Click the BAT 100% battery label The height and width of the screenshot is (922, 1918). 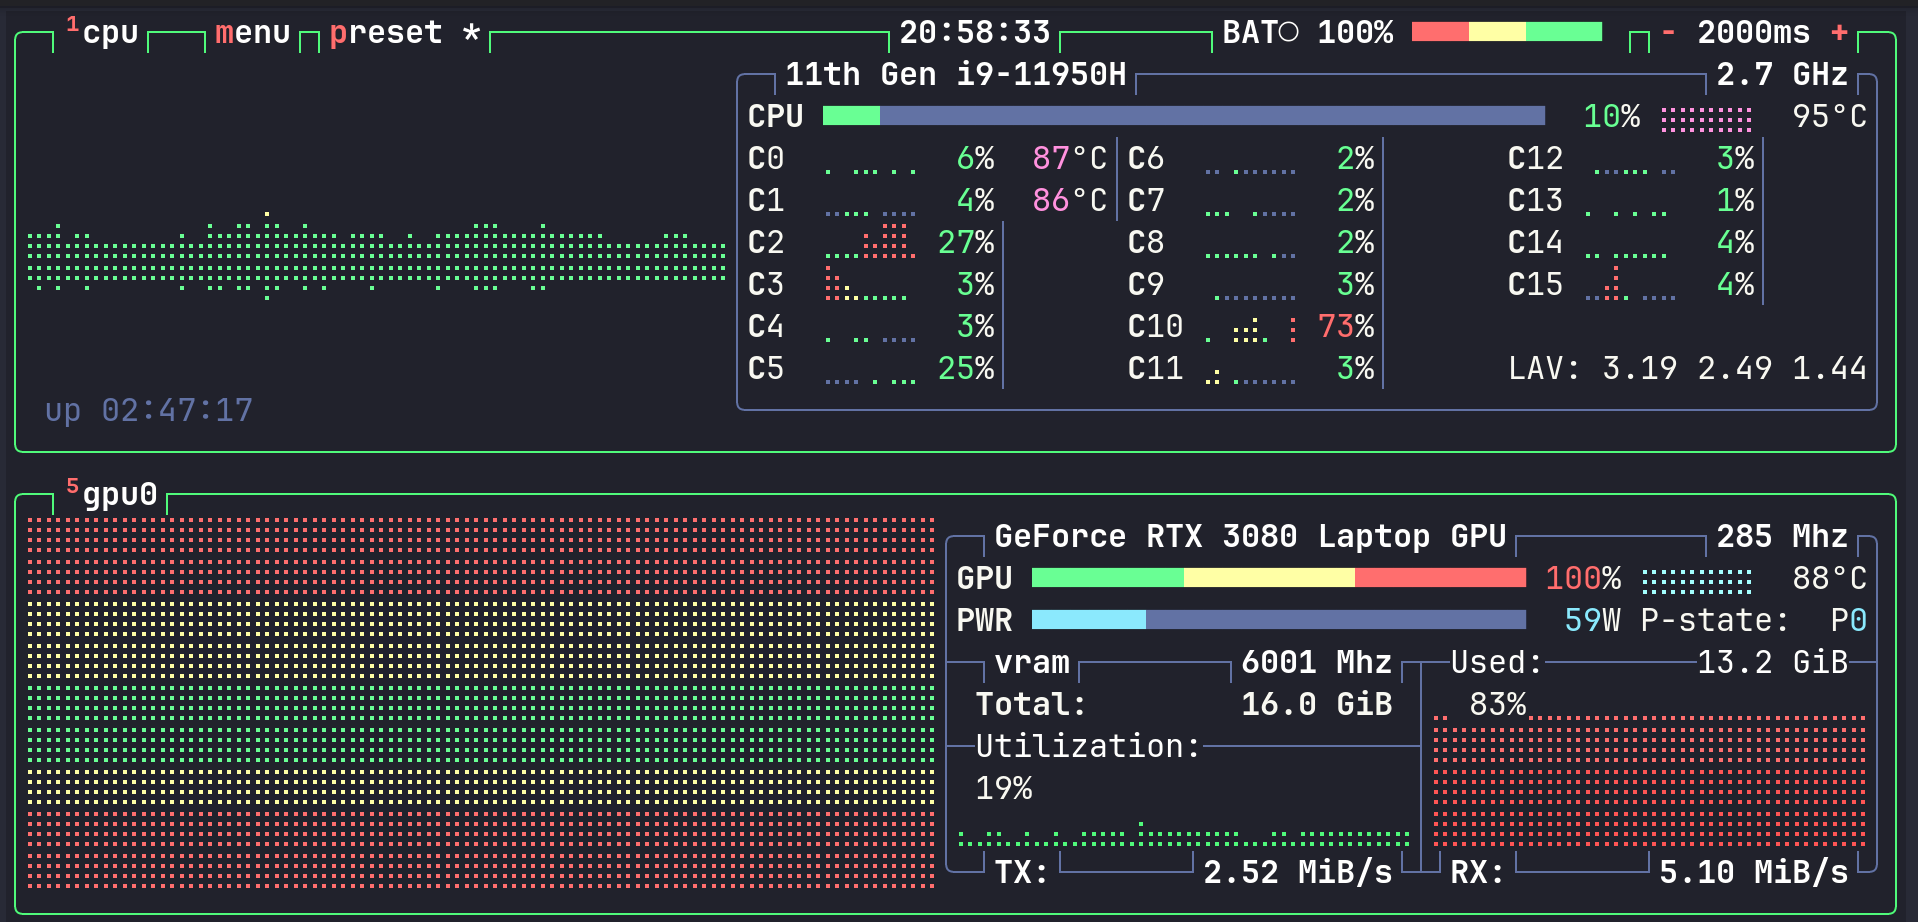point(1308,33)
